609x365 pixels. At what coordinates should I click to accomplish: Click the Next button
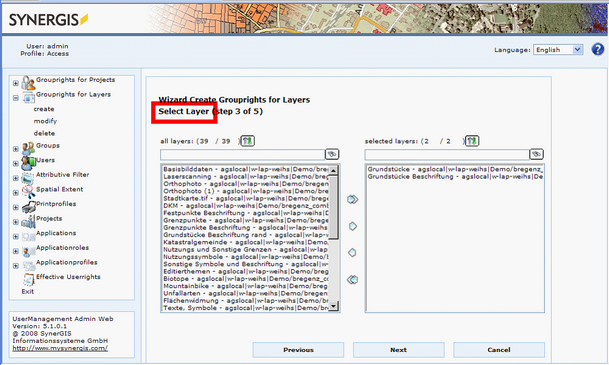398,350
